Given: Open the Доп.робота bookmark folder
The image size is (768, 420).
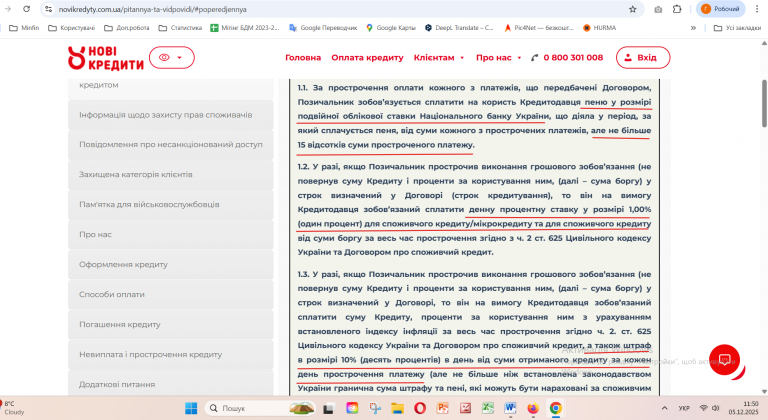Looking at the screenshot, I should [127, 28].
